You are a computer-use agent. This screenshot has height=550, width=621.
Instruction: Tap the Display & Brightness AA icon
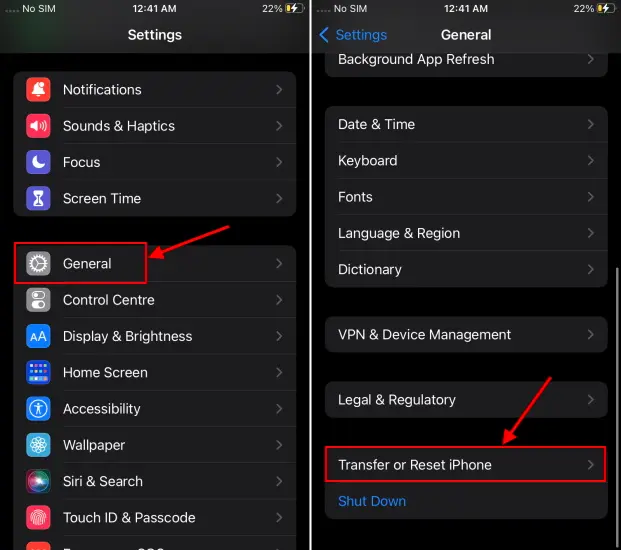click(38, 336)
